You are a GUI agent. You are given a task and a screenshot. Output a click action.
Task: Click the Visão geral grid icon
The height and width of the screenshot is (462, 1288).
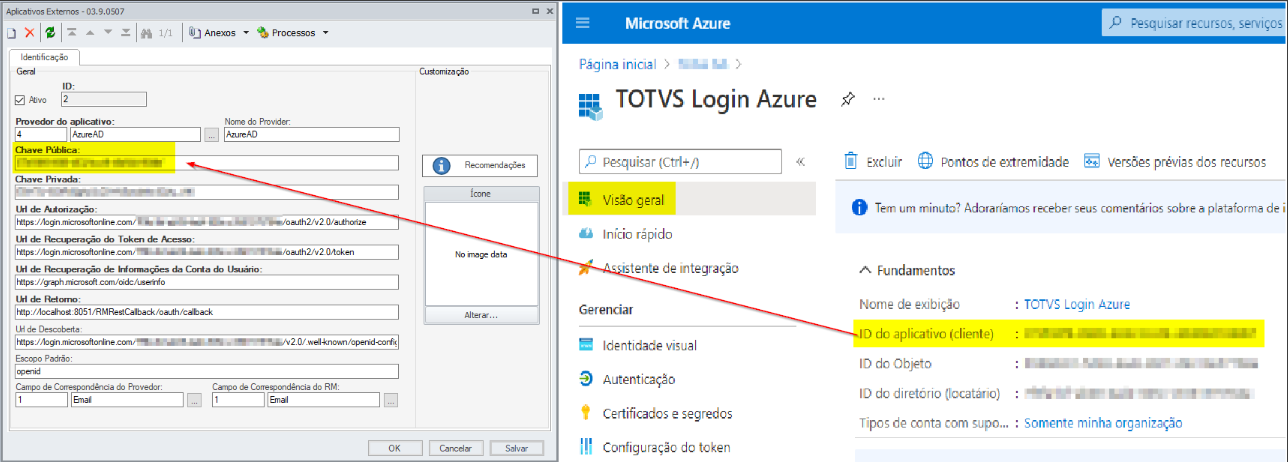587,198
